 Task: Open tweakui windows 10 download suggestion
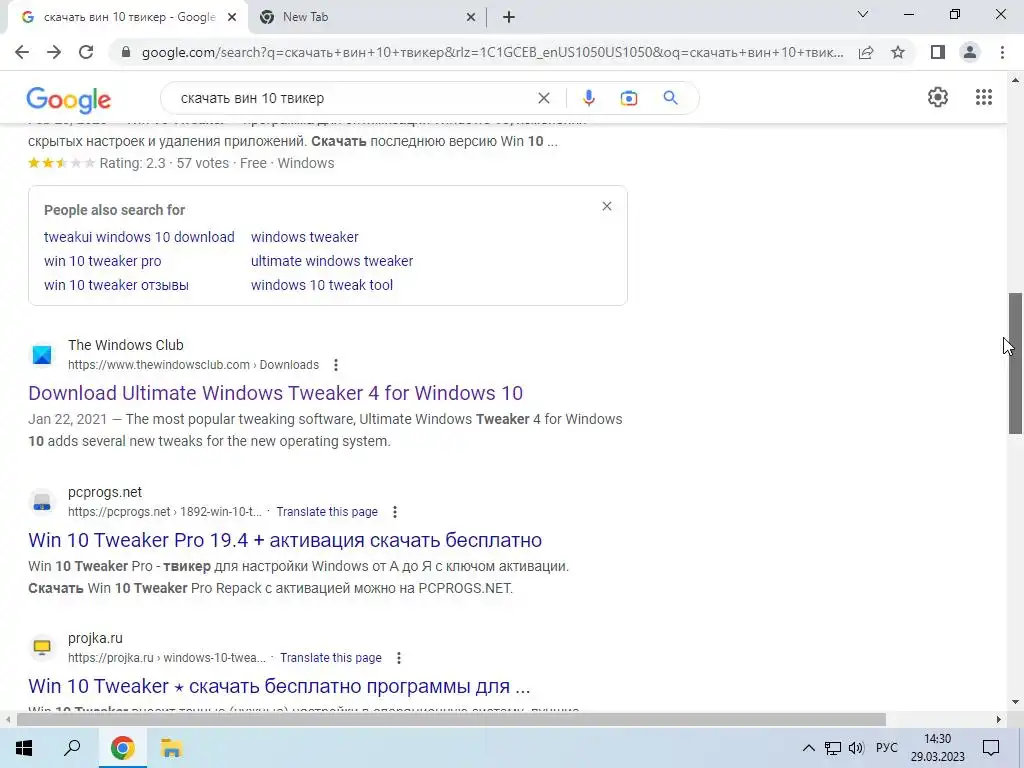(139, 237)
